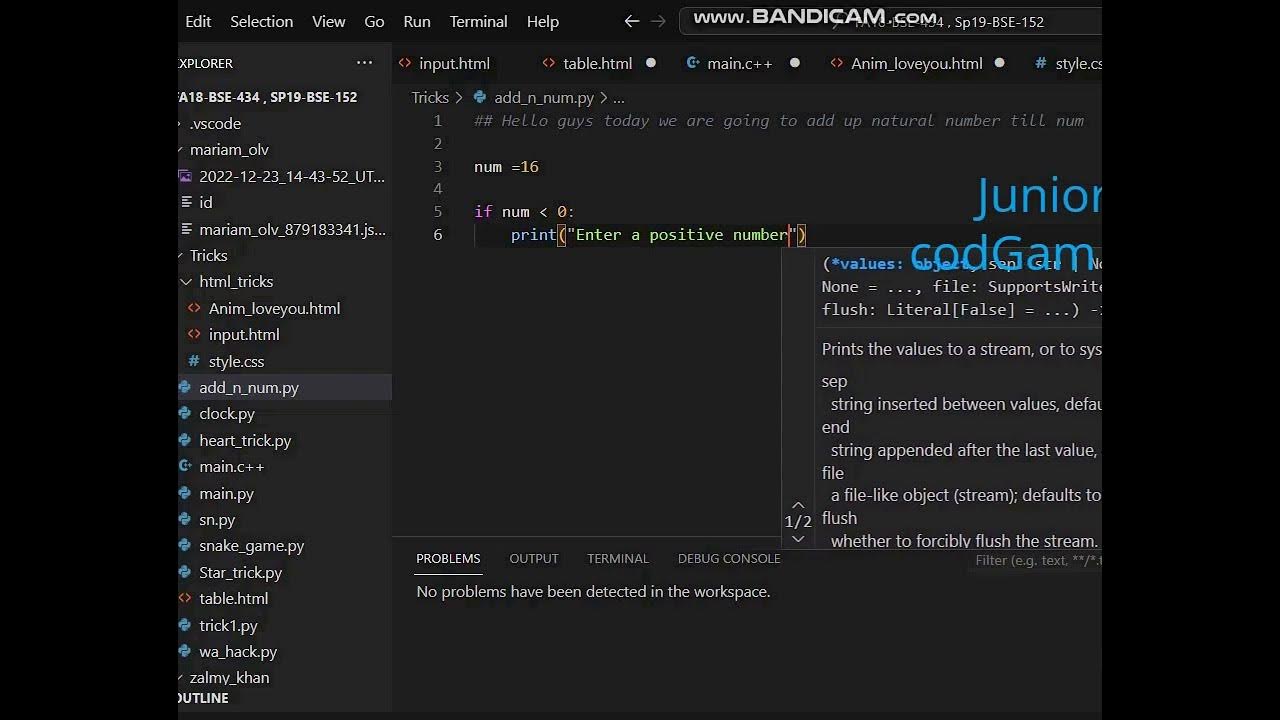Switch to the table.html tab
Image resolution: width=1280 pixels, height=720 pixels.
click(x=597, y=63)
